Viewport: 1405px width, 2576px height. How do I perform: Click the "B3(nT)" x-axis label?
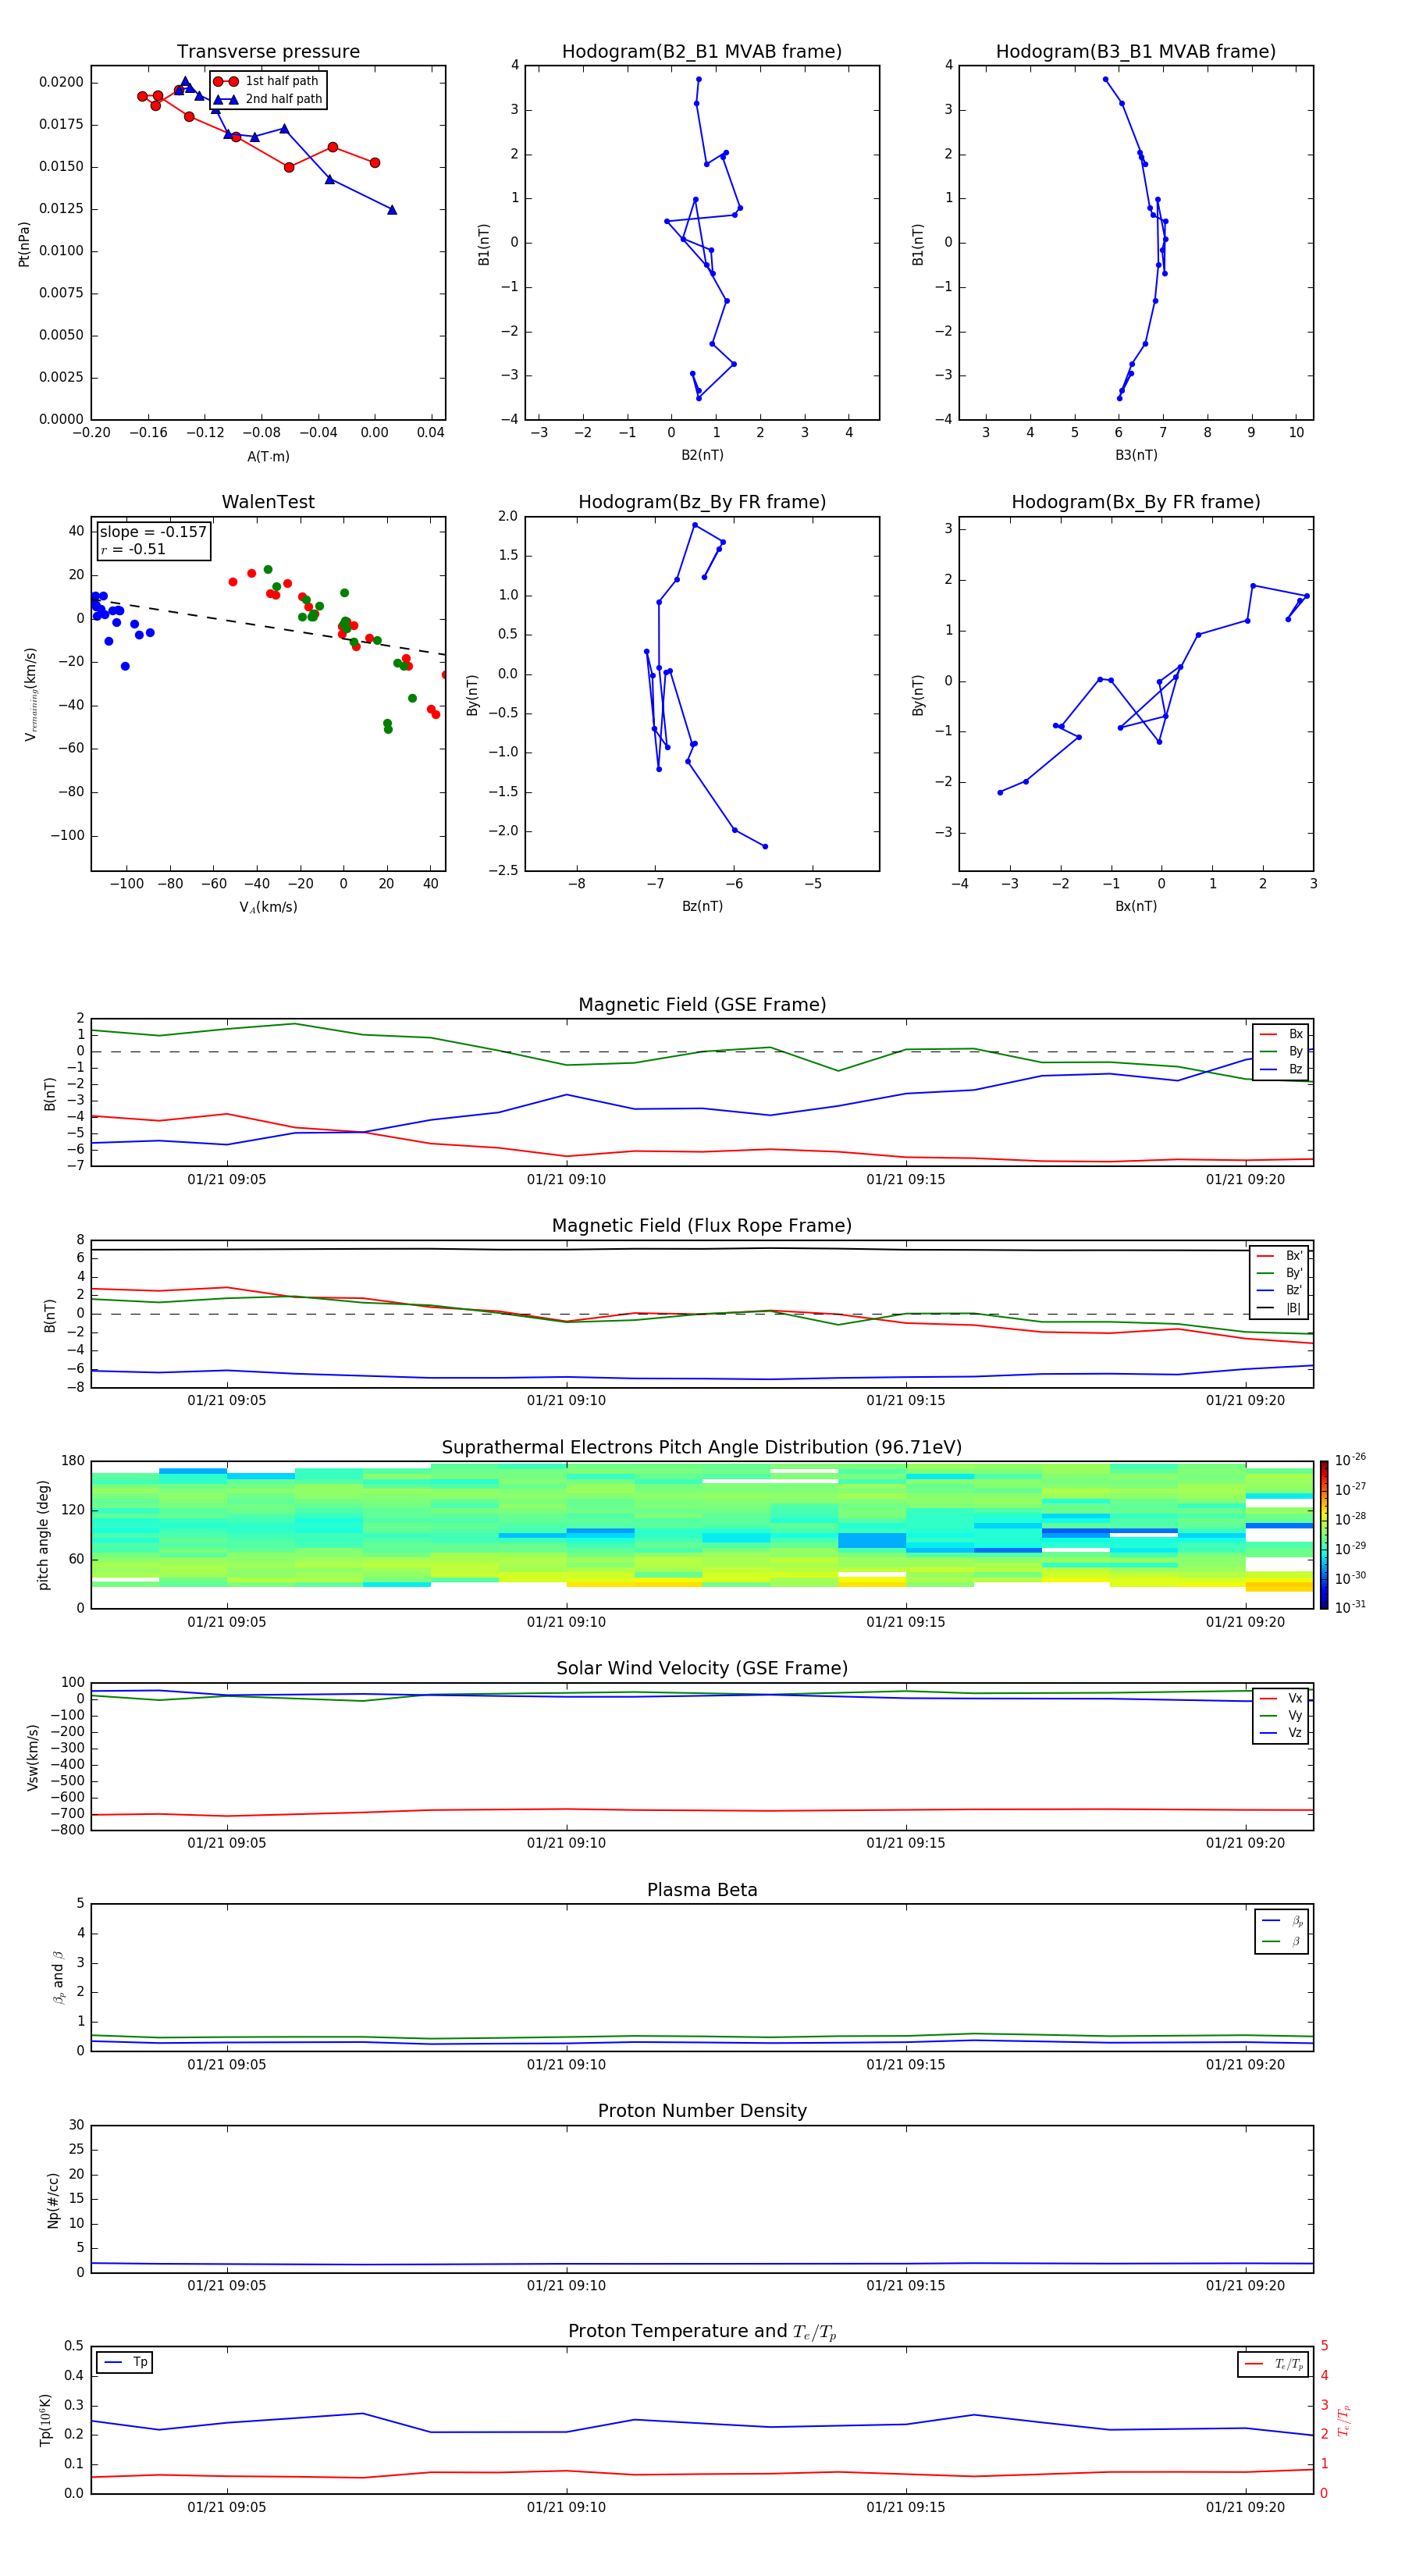tap(1136, 455)
